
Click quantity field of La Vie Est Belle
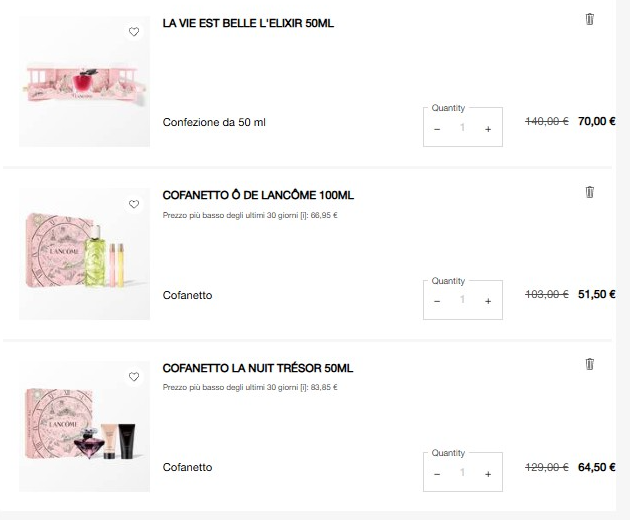click(x=462, y=128)
